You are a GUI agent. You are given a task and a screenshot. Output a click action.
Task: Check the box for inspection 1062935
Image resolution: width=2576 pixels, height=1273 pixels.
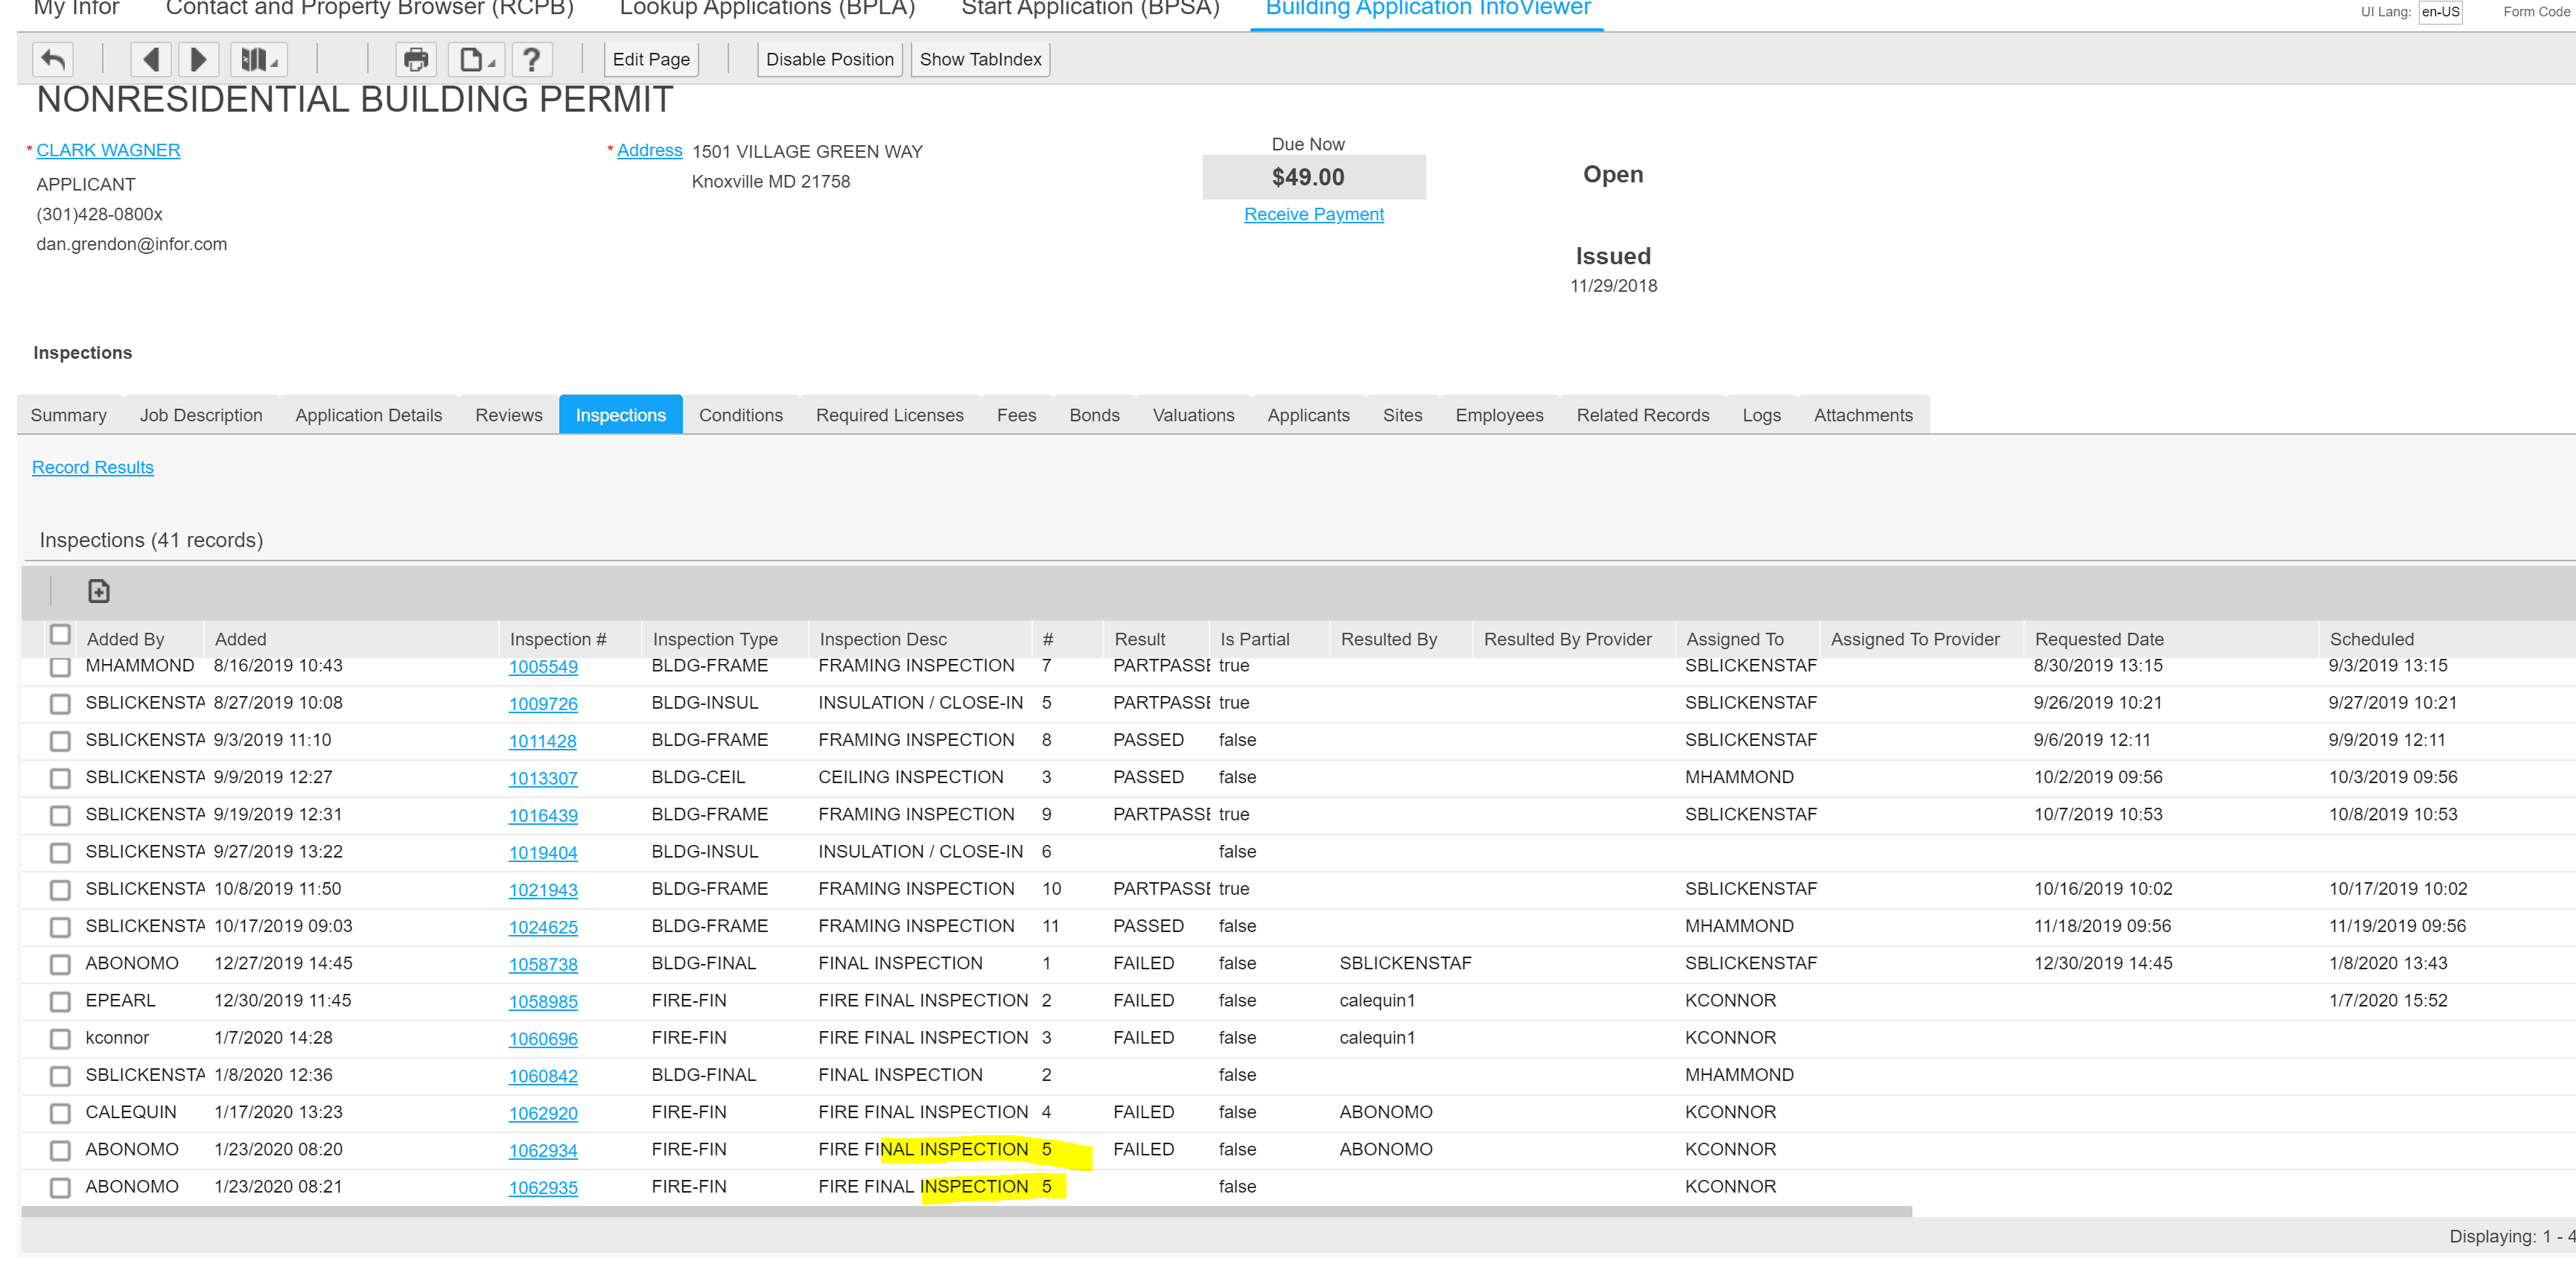[60, 1188]
